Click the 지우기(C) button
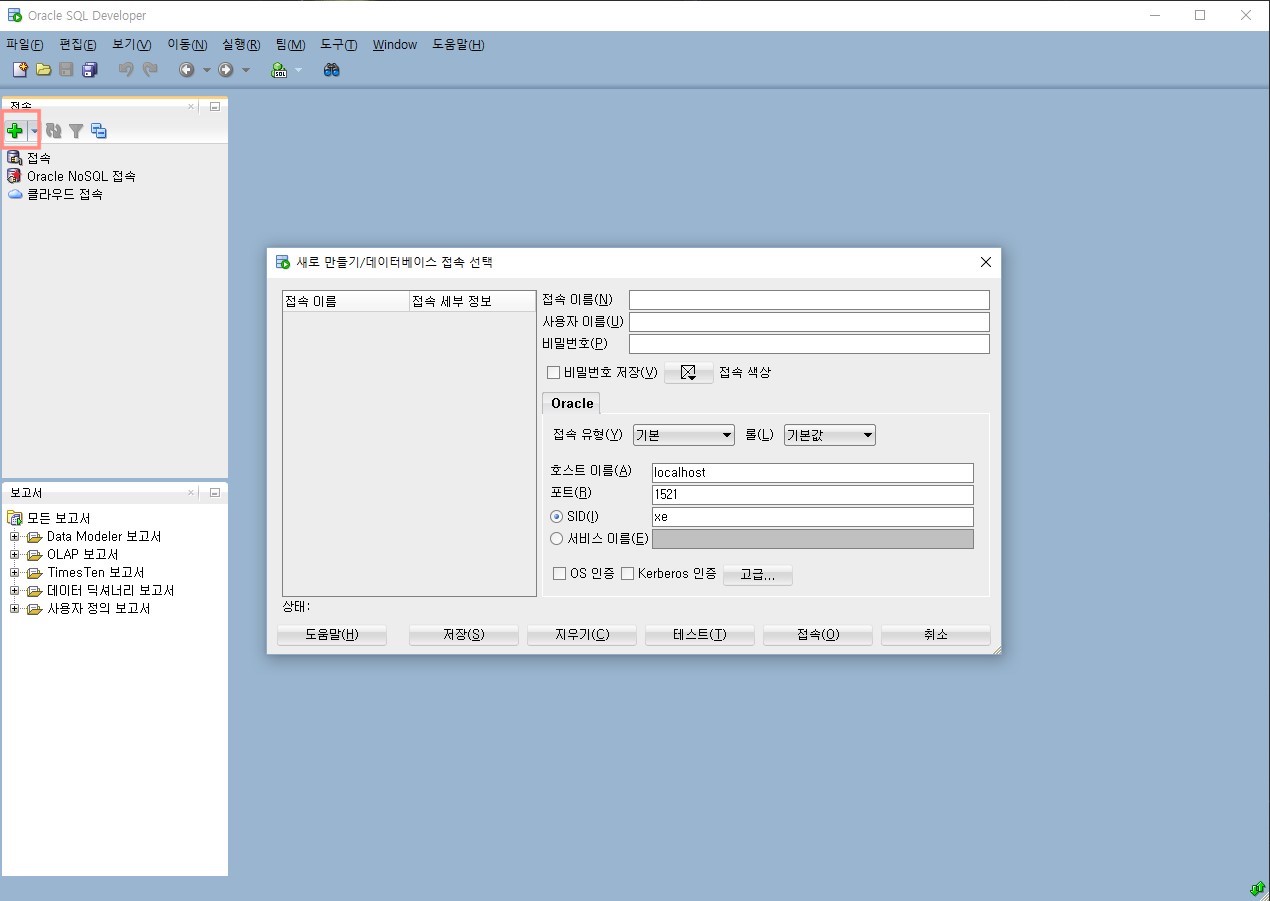This screenshot has width=1270, height=901. [582, 635]
